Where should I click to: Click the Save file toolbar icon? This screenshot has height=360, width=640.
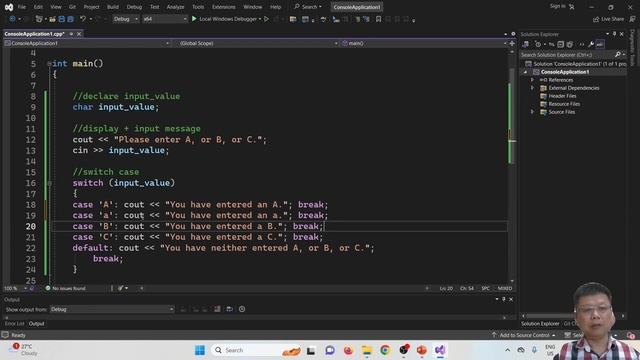point(62,19)
